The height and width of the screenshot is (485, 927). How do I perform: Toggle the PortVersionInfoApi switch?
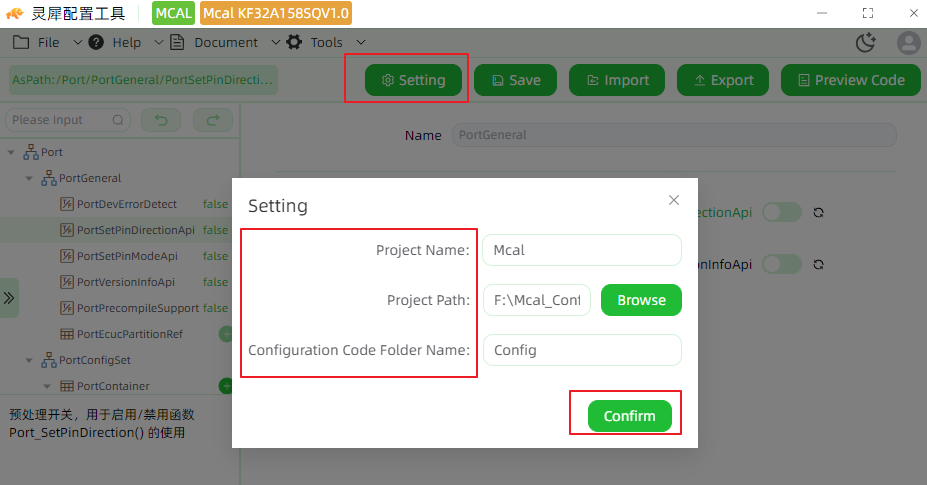pos(782,264)
